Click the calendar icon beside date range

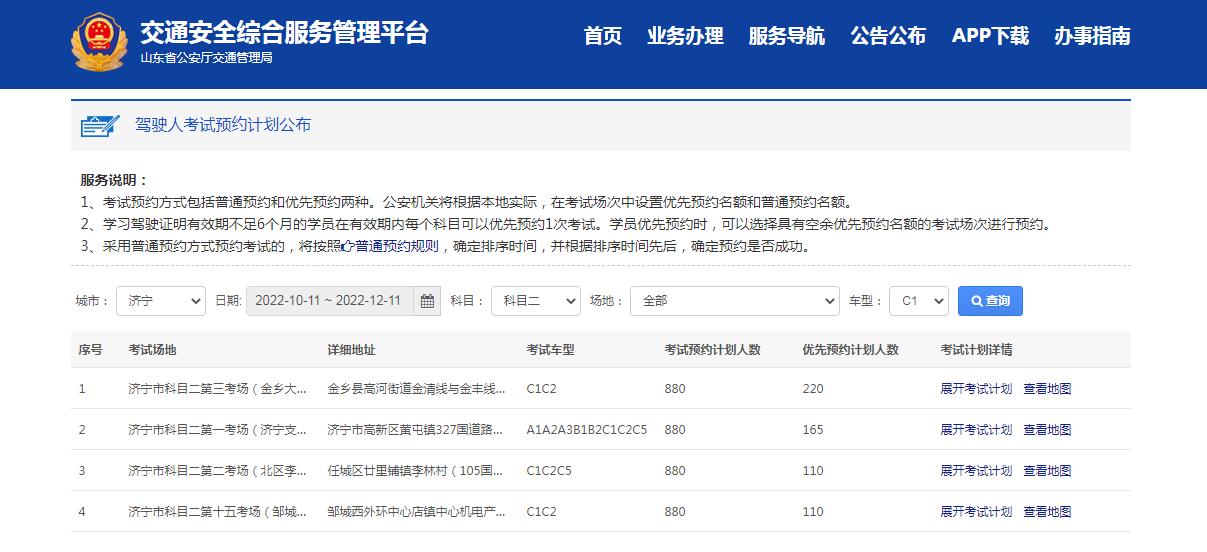(427, 301)
